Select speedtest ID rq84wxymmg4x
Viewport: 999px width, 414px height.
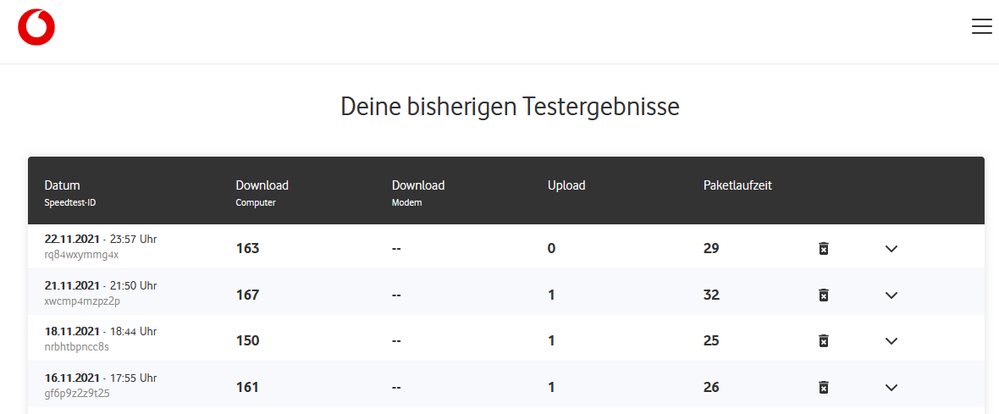(81, 255)
